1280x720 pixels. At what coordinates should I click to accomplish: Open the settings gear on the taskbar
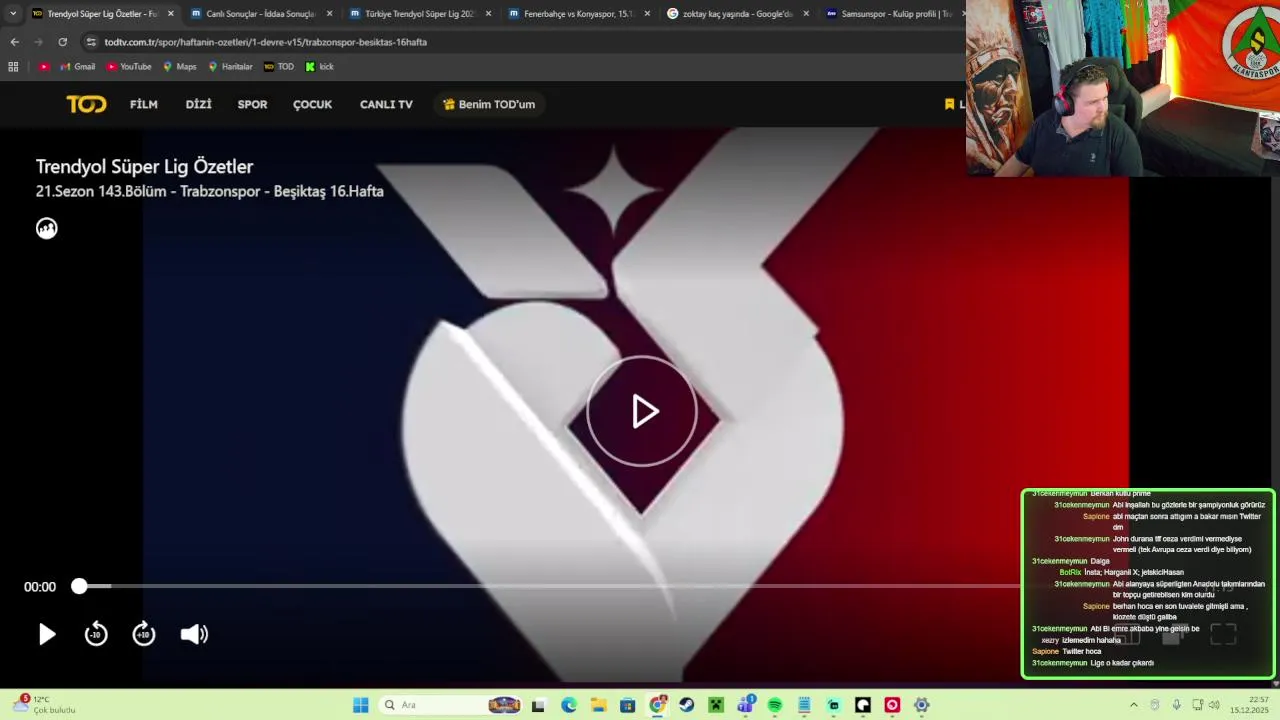click(x=922, y=705)
